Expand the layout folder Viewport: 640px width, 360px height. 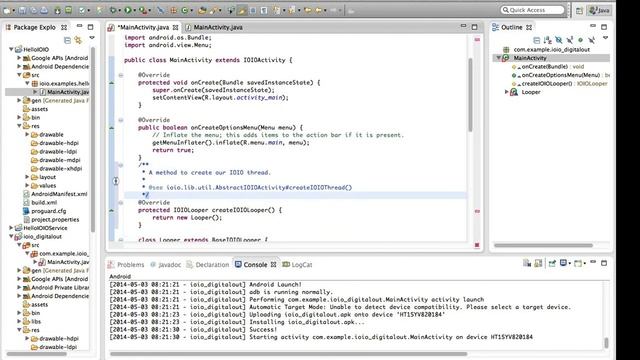click(27, 177)
